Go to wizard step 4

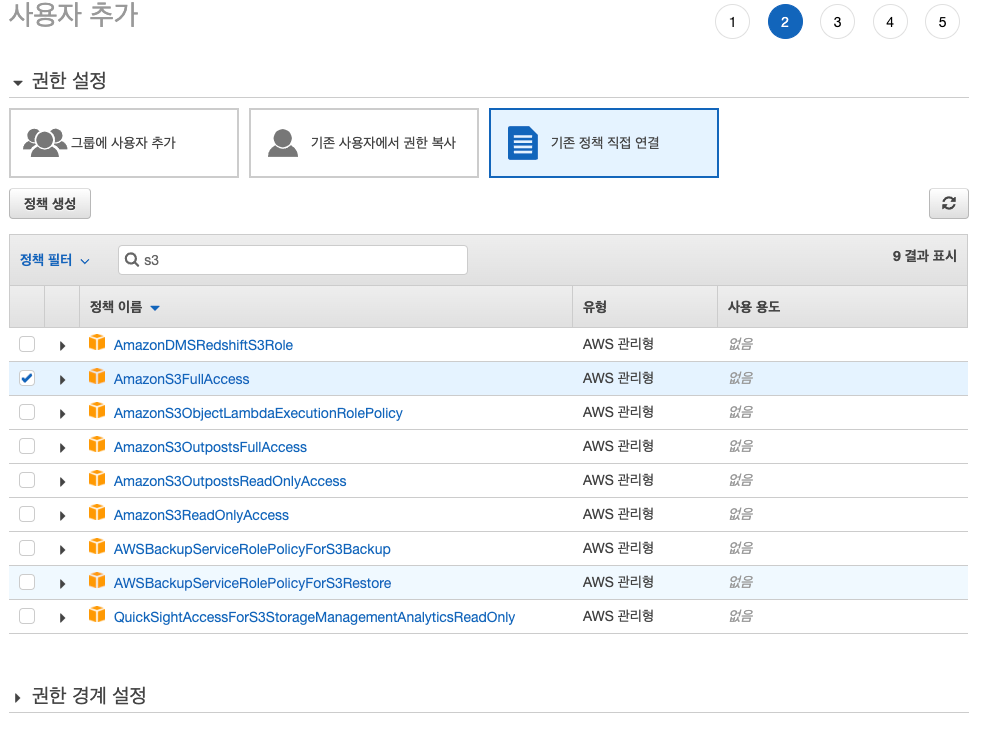click(890, 22)
